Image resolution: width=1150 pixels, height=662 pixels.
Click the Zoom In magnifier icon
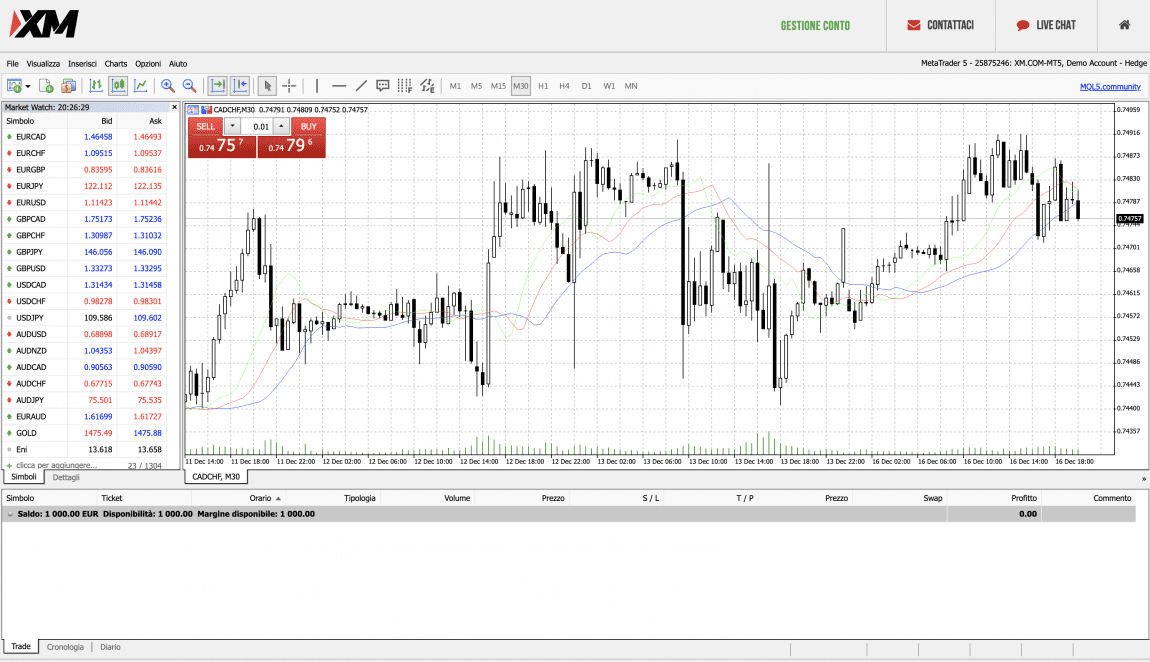(168, 86)
